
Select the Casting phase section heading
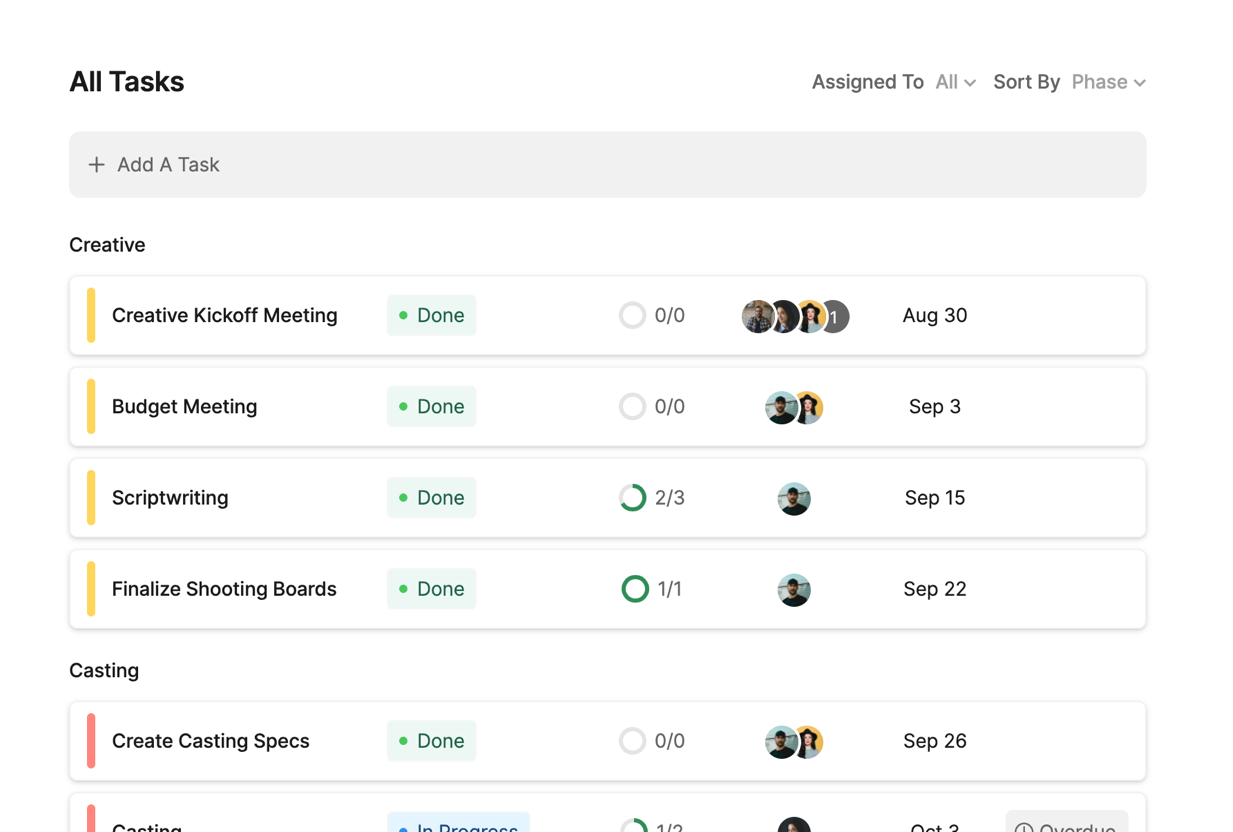click(x=104, y=670)
